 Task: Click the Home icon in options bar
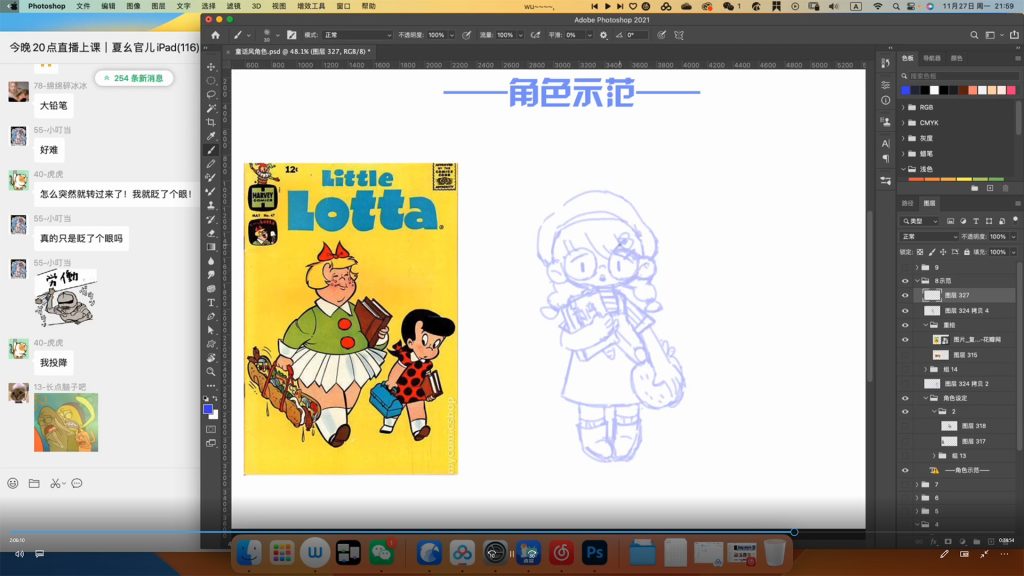pos(215,35)
